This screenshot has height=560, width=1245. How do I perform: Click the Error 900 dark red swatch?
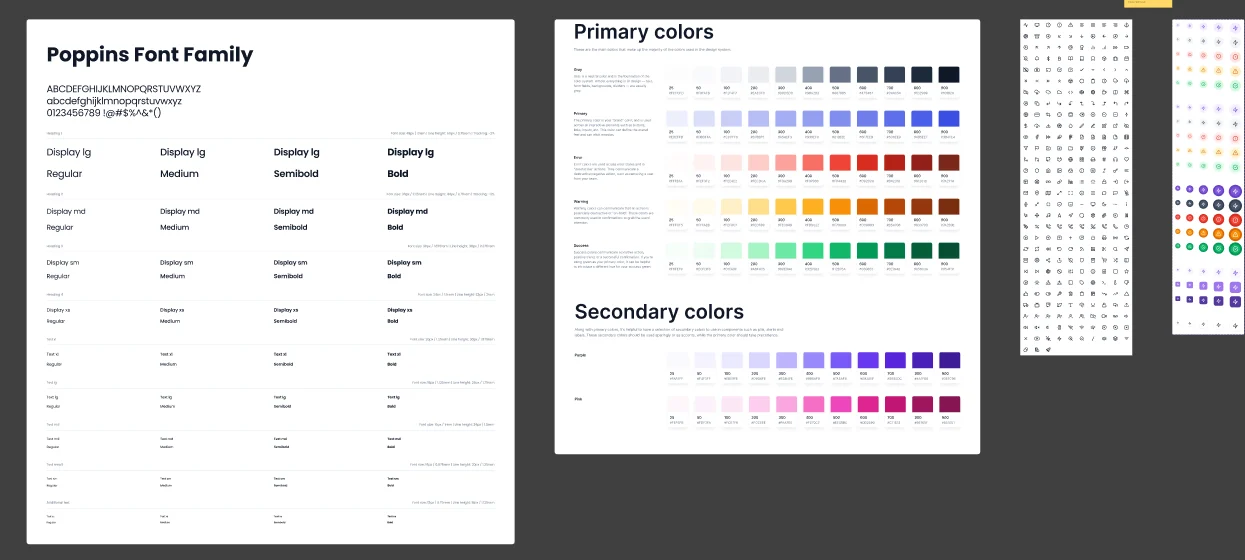coord(948,162)
